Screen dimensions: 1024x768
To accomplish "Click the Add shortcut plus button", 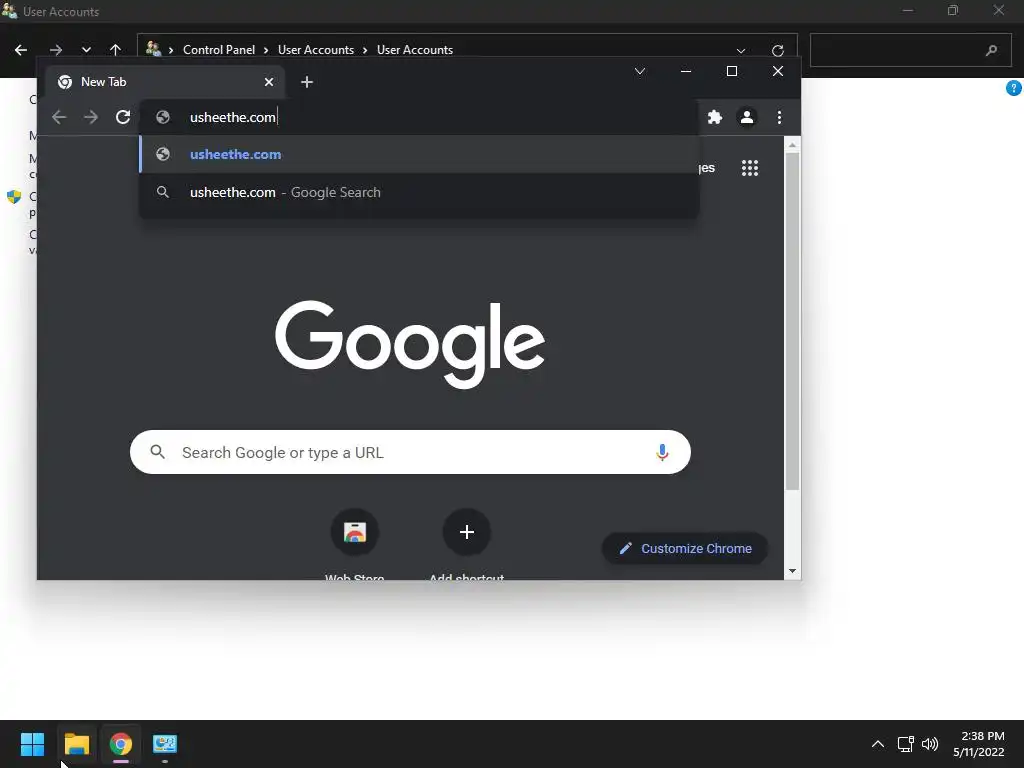I will [466, 532].
